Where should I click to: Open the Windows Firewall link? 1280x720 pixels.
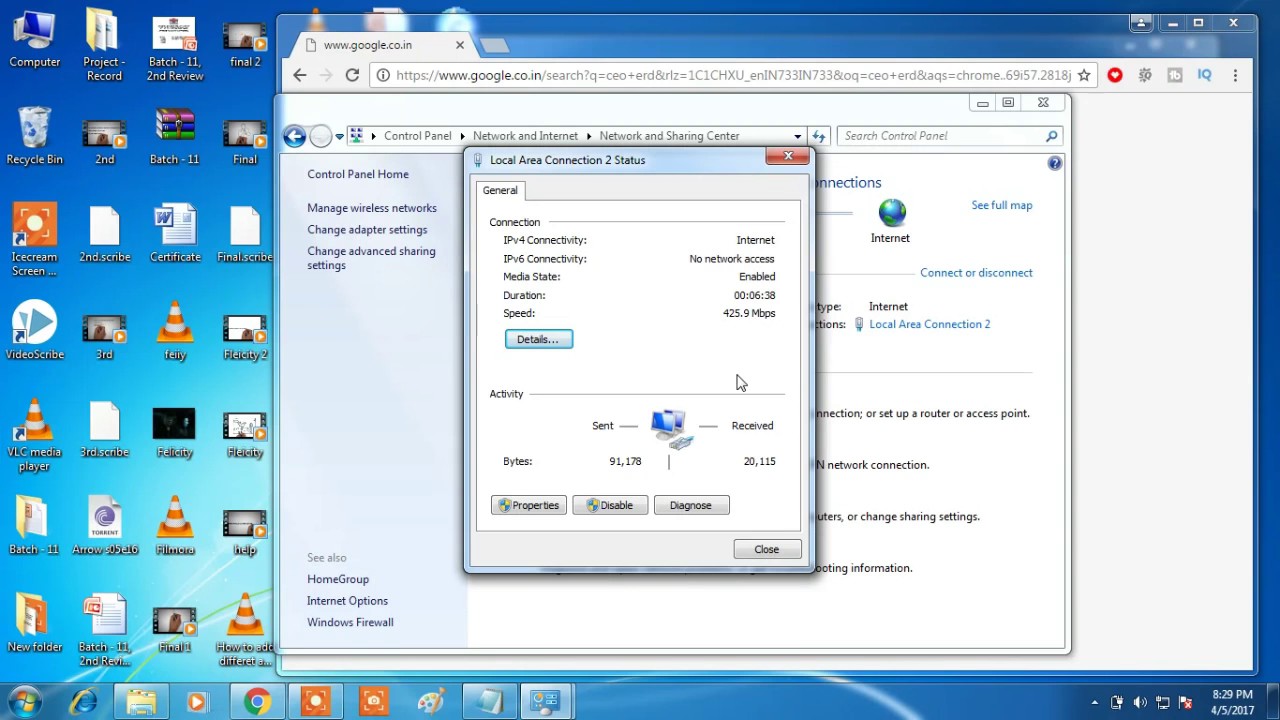(350, 622)
